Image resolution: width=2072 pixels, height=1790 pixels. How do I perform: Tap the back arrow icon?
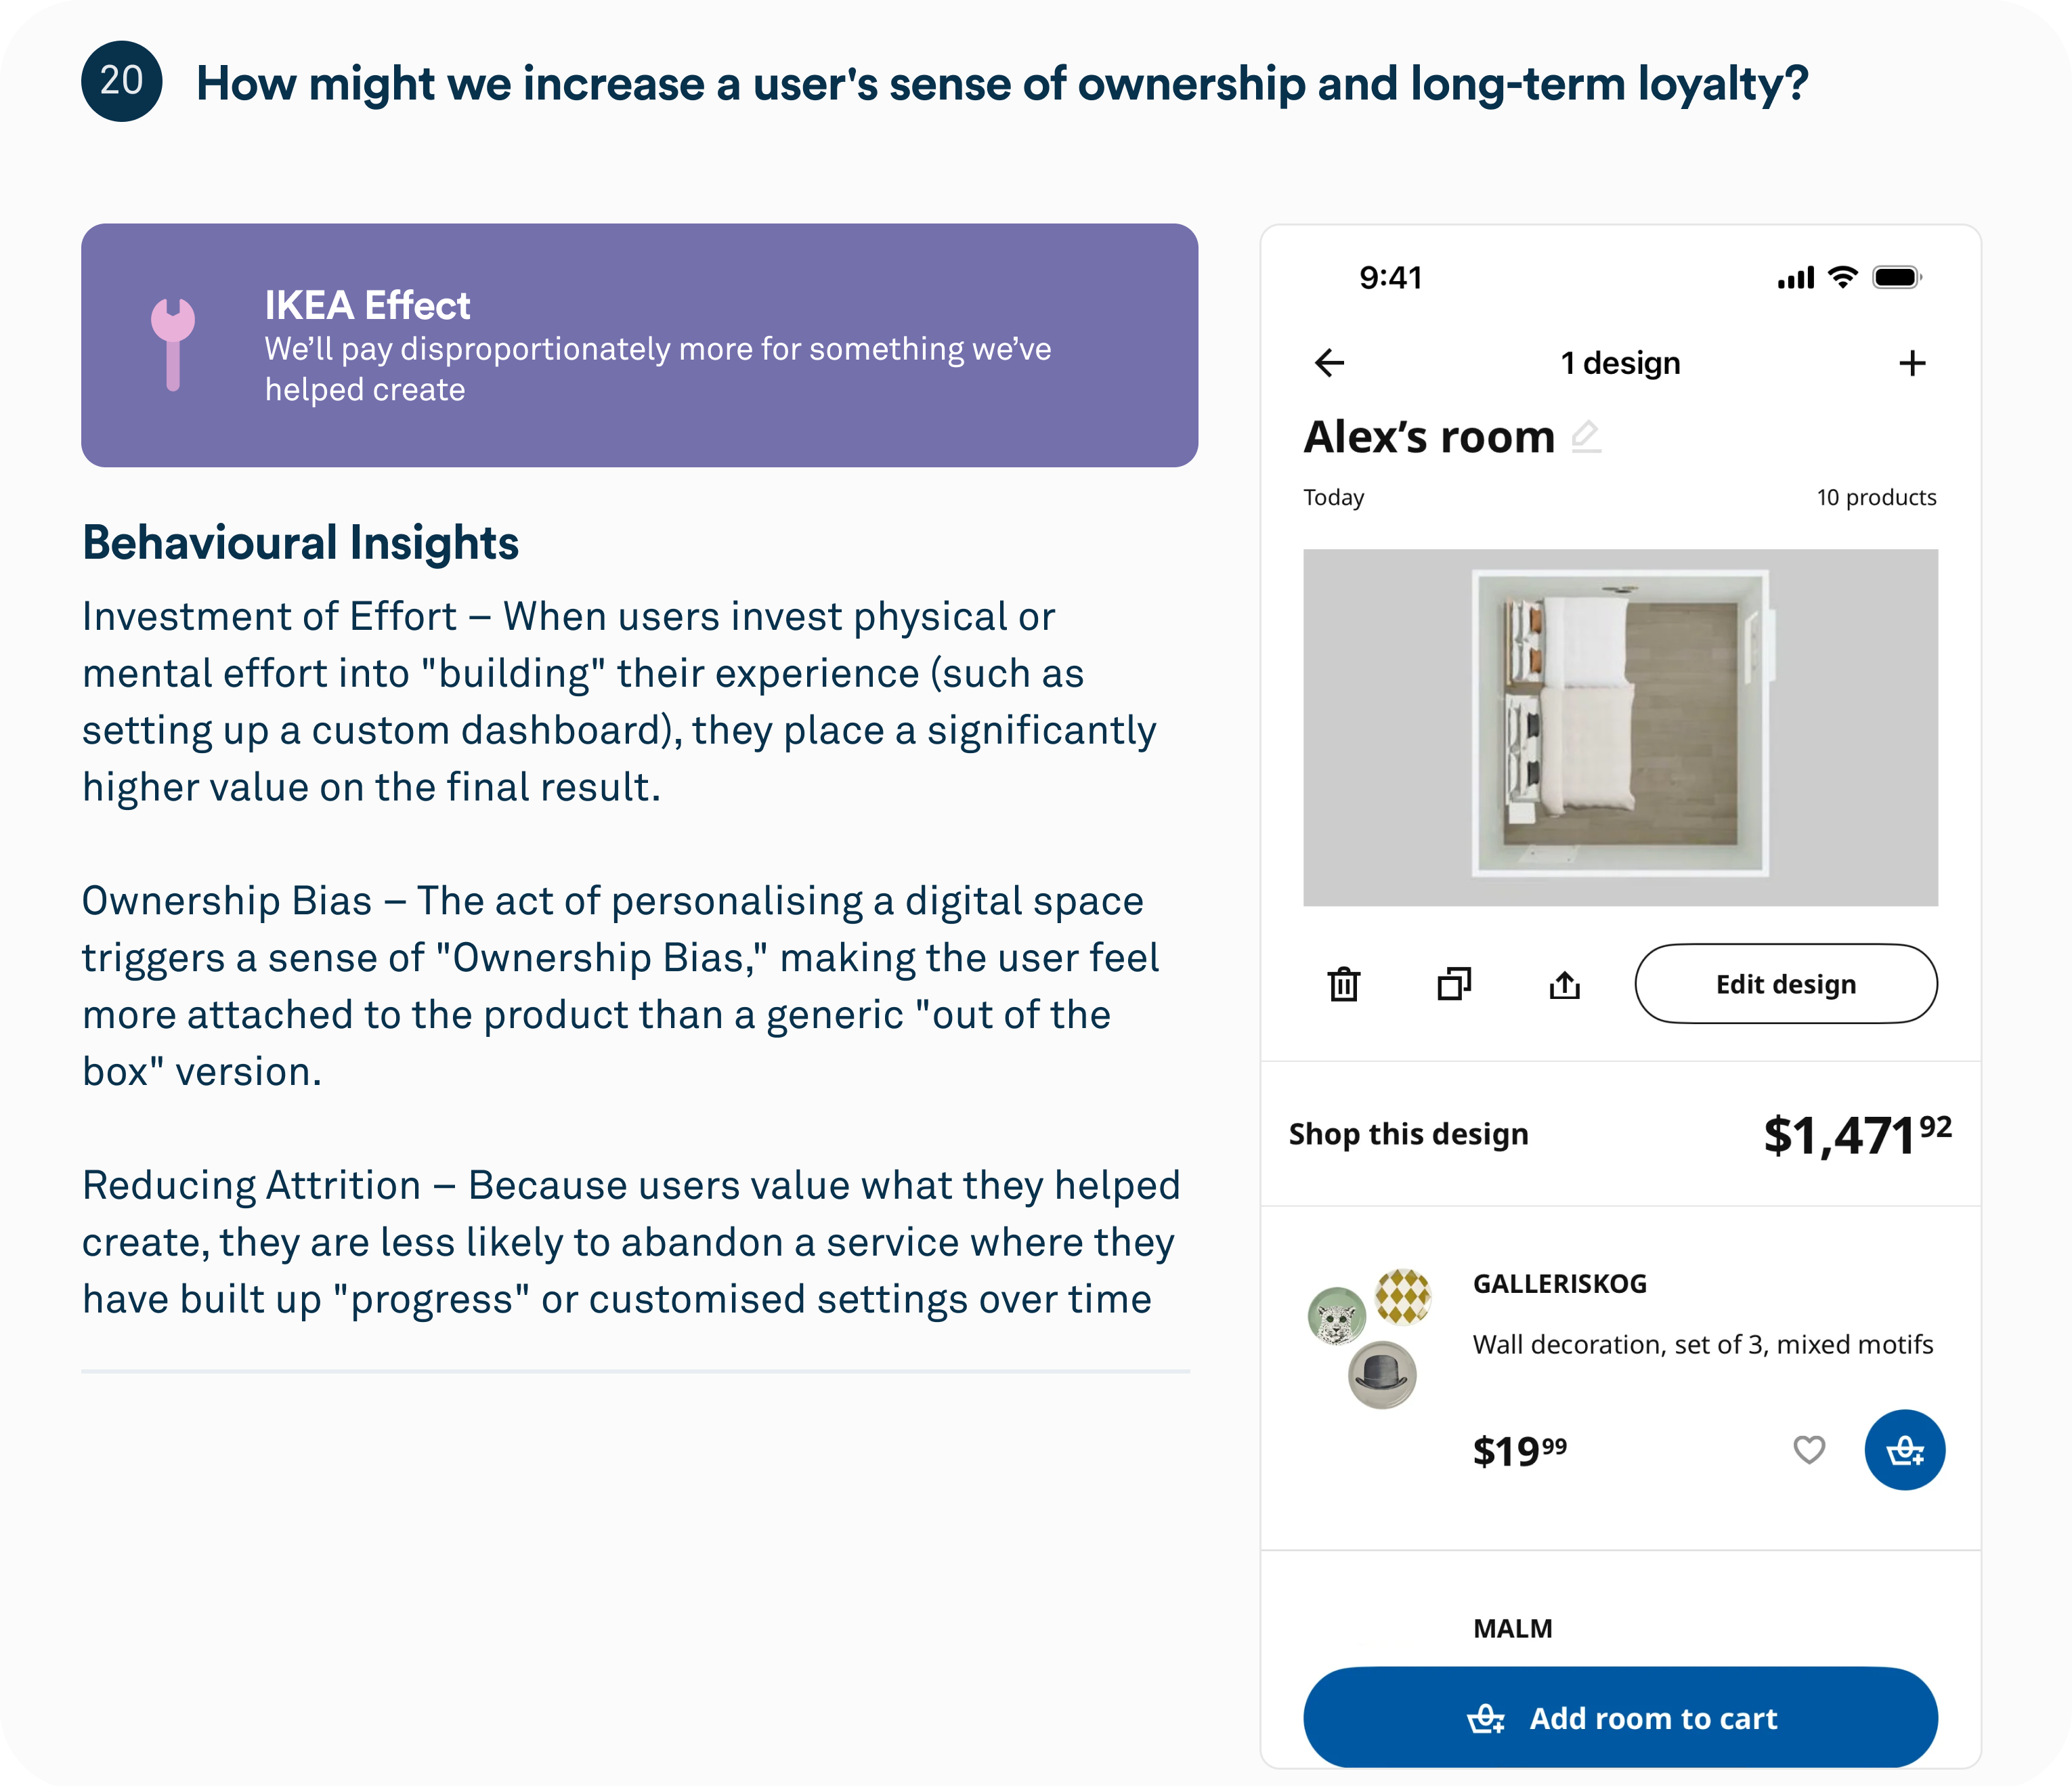1329,363
